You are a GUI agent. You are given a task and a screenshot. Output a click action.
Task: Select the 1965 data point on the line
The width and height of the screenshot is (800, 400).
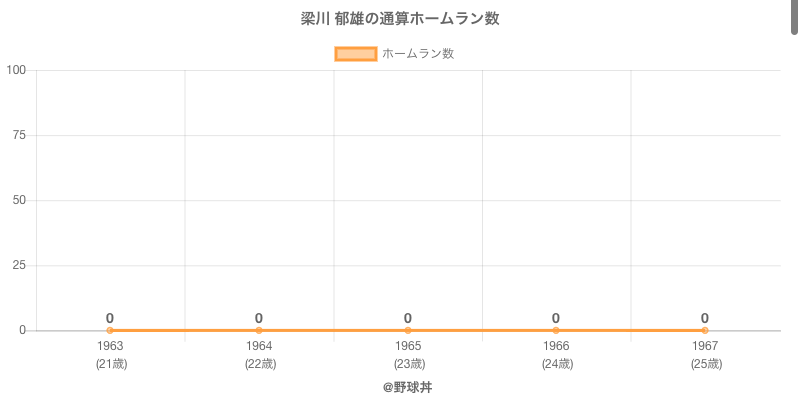click(x=408, y=330)
